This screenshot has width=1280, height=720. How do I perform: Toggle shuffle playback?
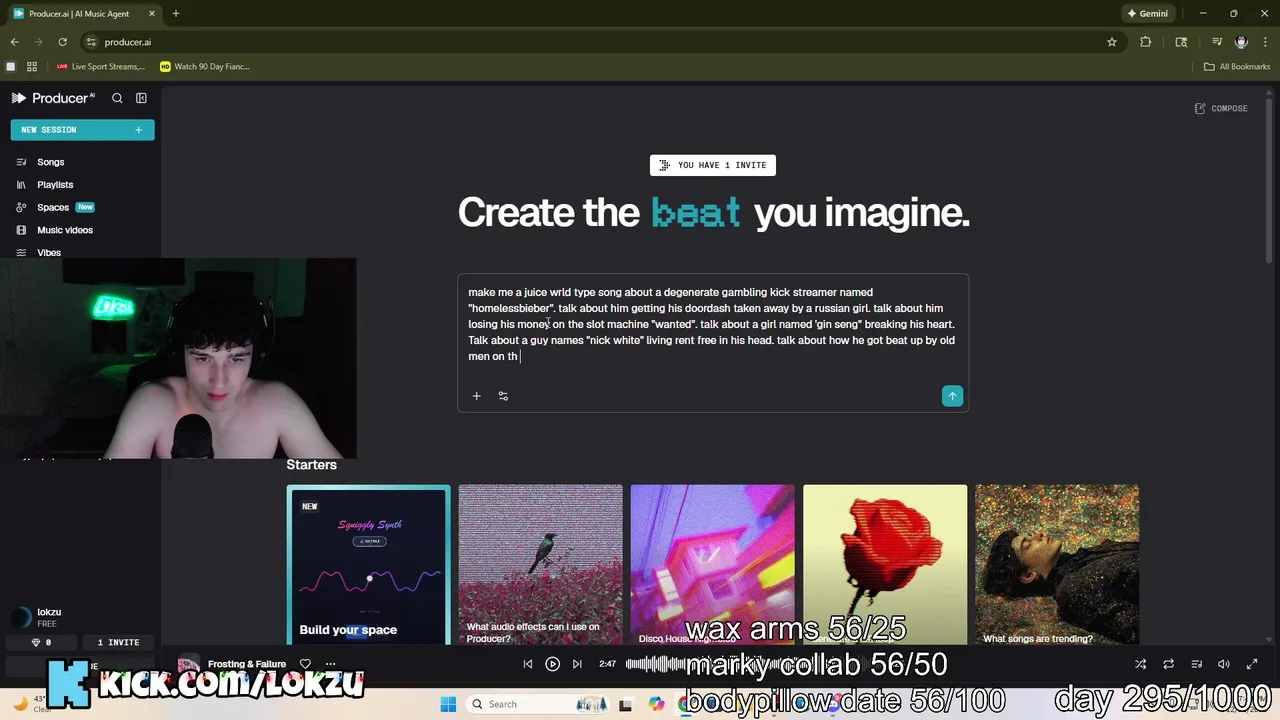[1140, 664]
